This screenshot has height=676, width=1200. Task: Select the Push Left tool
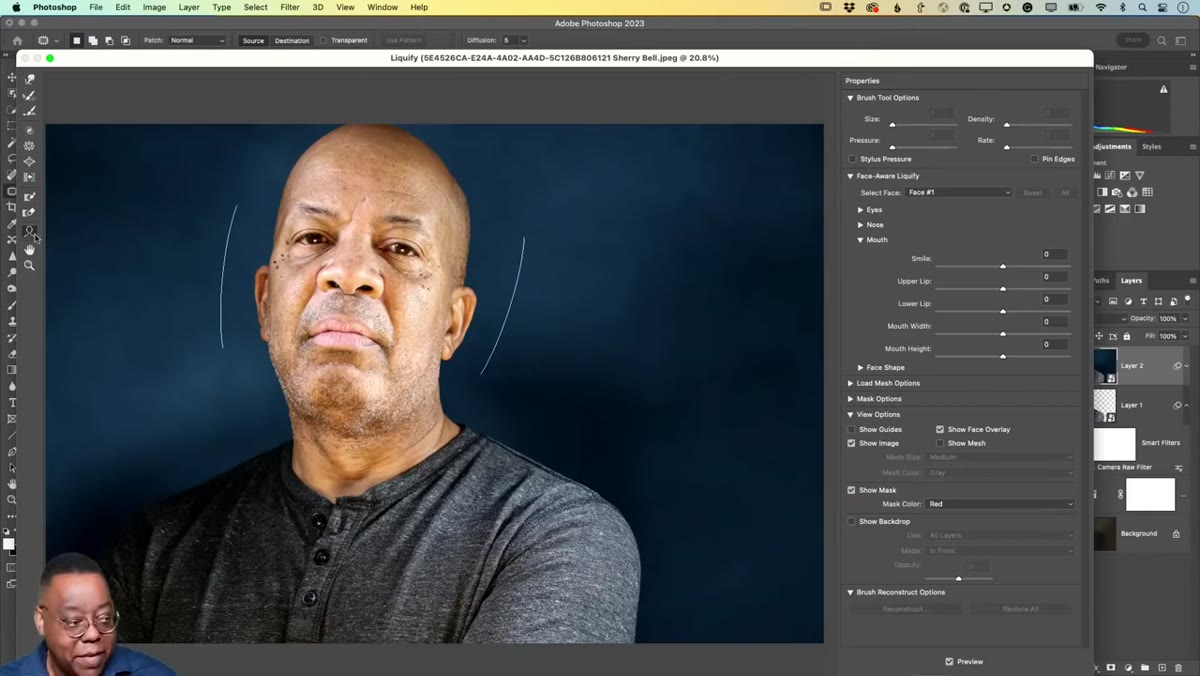[x=29, y=177]
